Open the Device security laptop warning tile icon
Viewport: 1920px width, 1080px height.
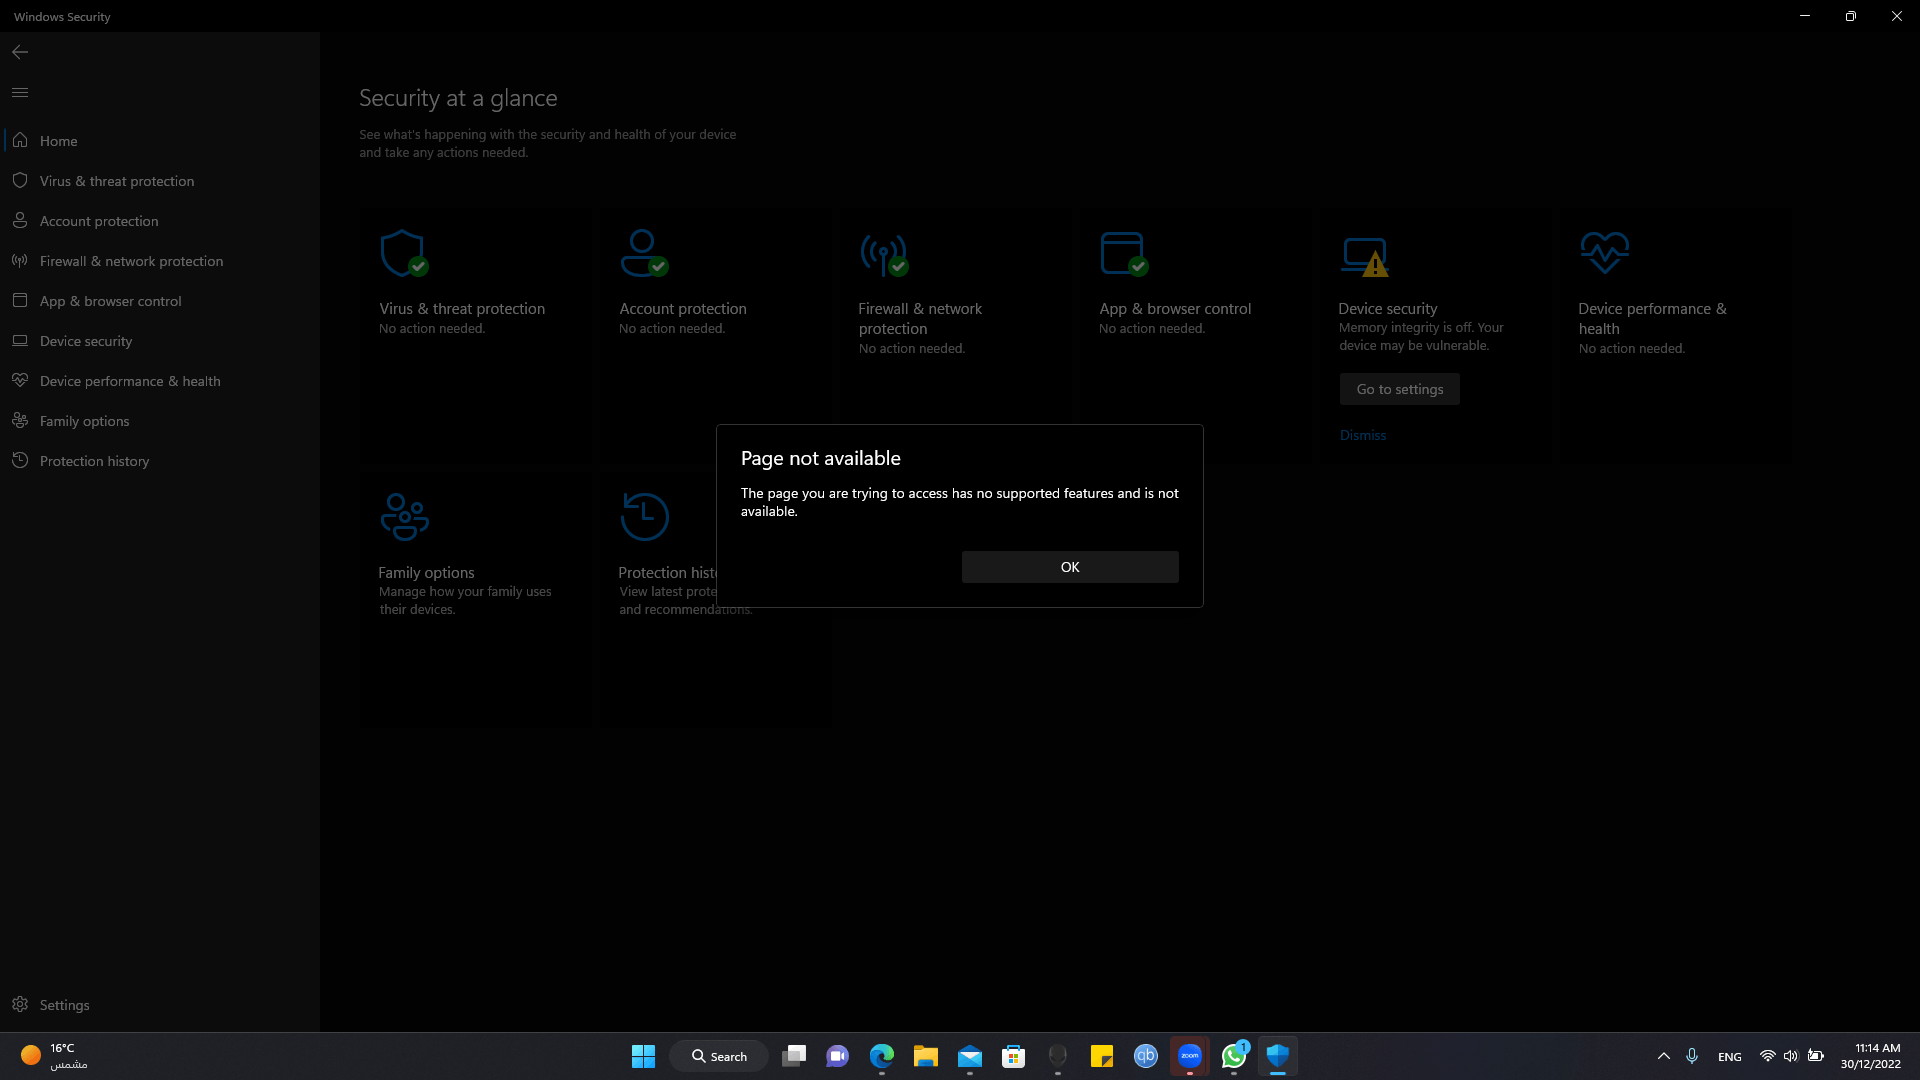[x=1365, y=256]
